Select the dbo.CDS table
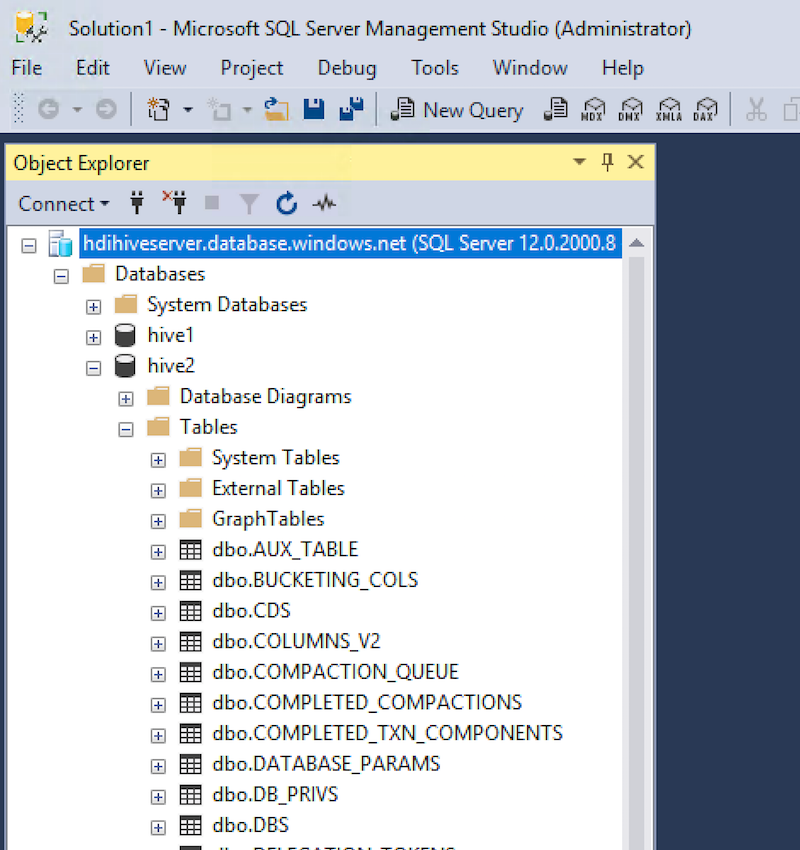Screen dimensions: 800x850 [251, 610]
